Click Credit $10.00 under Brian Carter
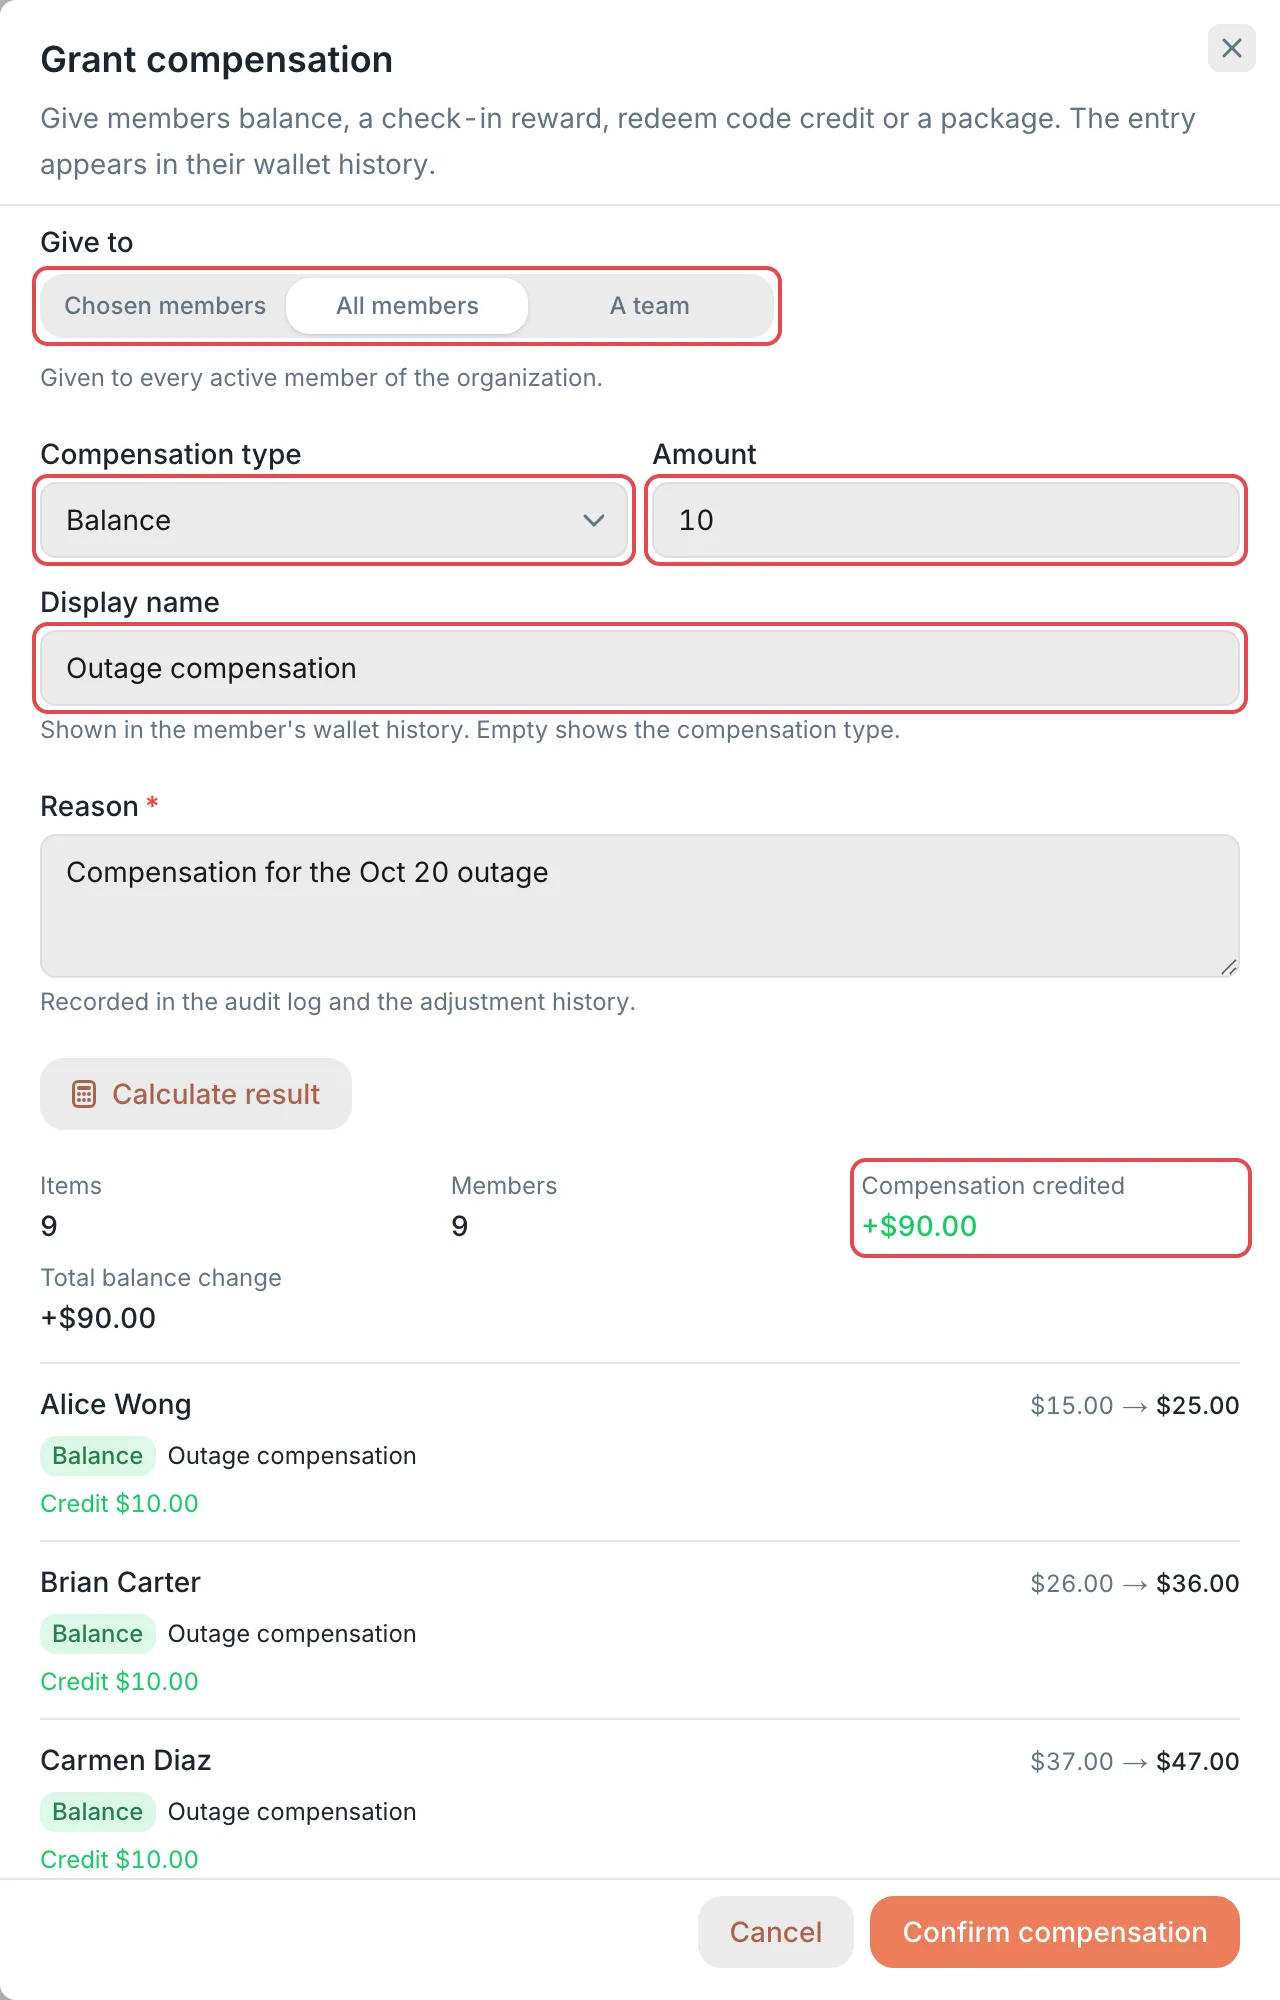Screen dimensions: 1280x2000 [x=119, y=1682]
